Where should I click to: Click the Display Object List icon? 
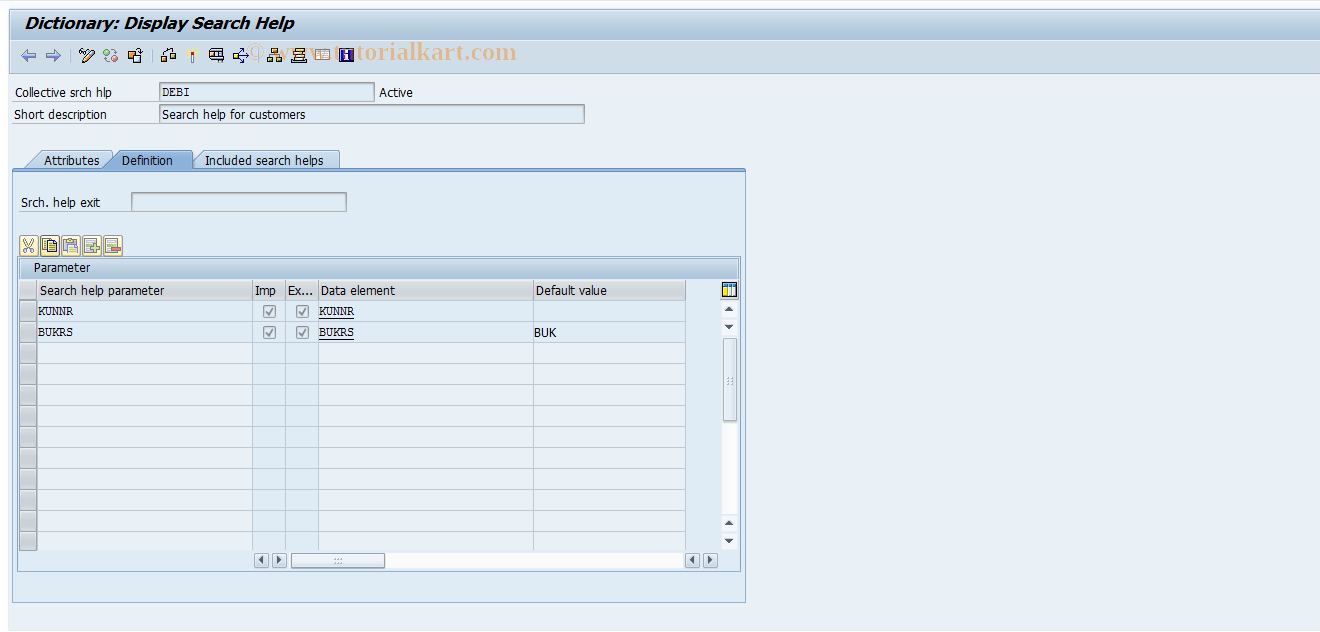241,56
